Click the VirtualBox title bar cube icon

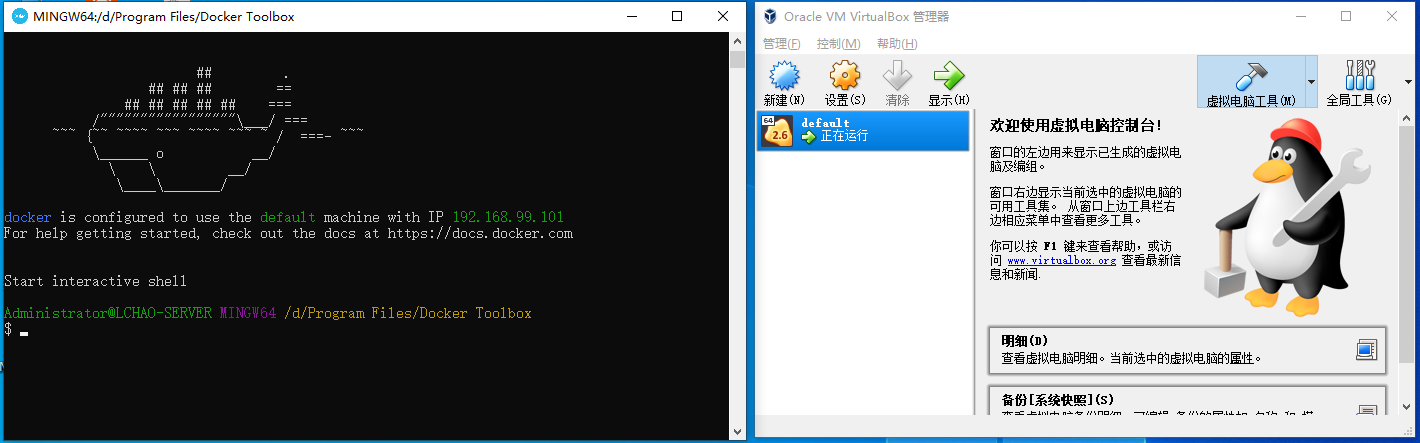(x=770, y=16)
